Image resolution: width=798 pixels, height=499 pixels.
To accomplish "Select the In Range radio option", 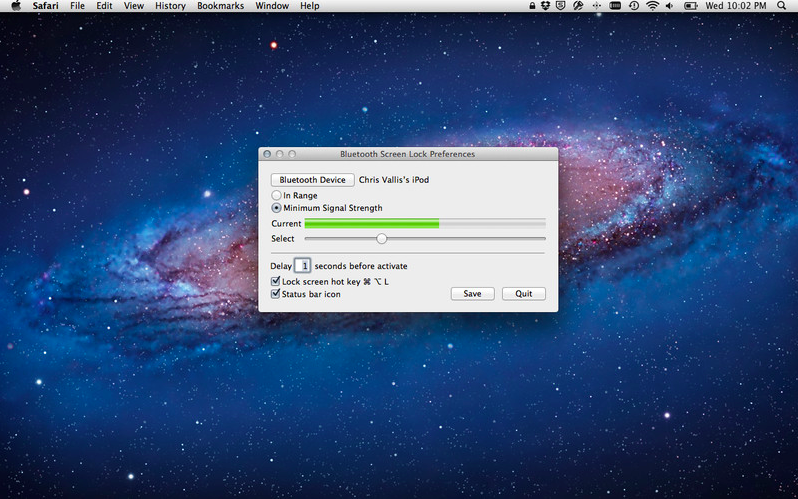I will (276, 195).
